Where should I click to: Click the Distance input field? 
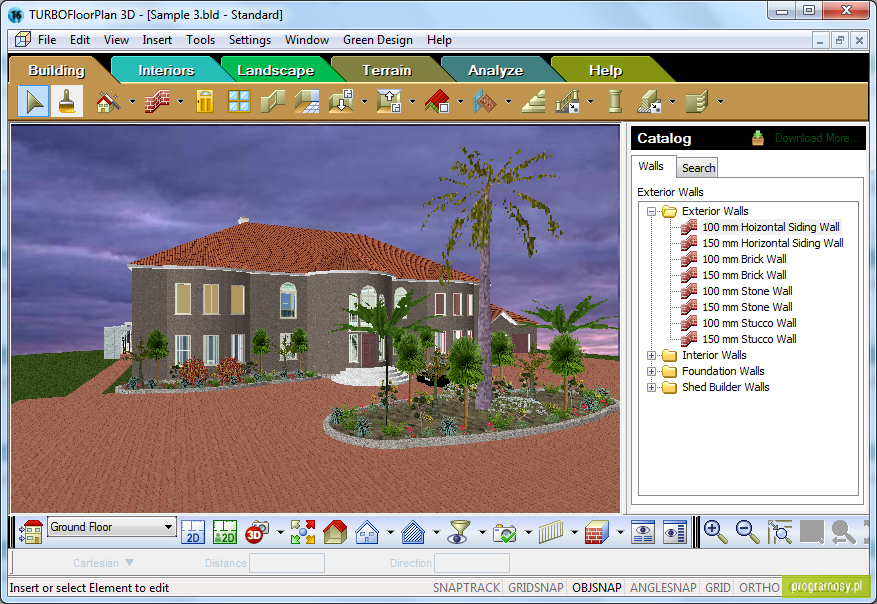tap(287, 563)
